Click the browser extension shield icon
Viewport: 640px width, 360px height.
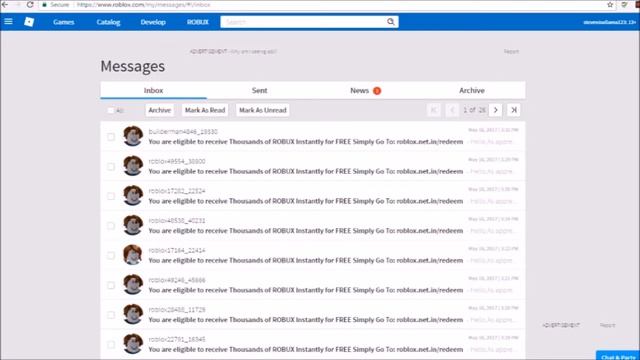(x=624, y=4)
